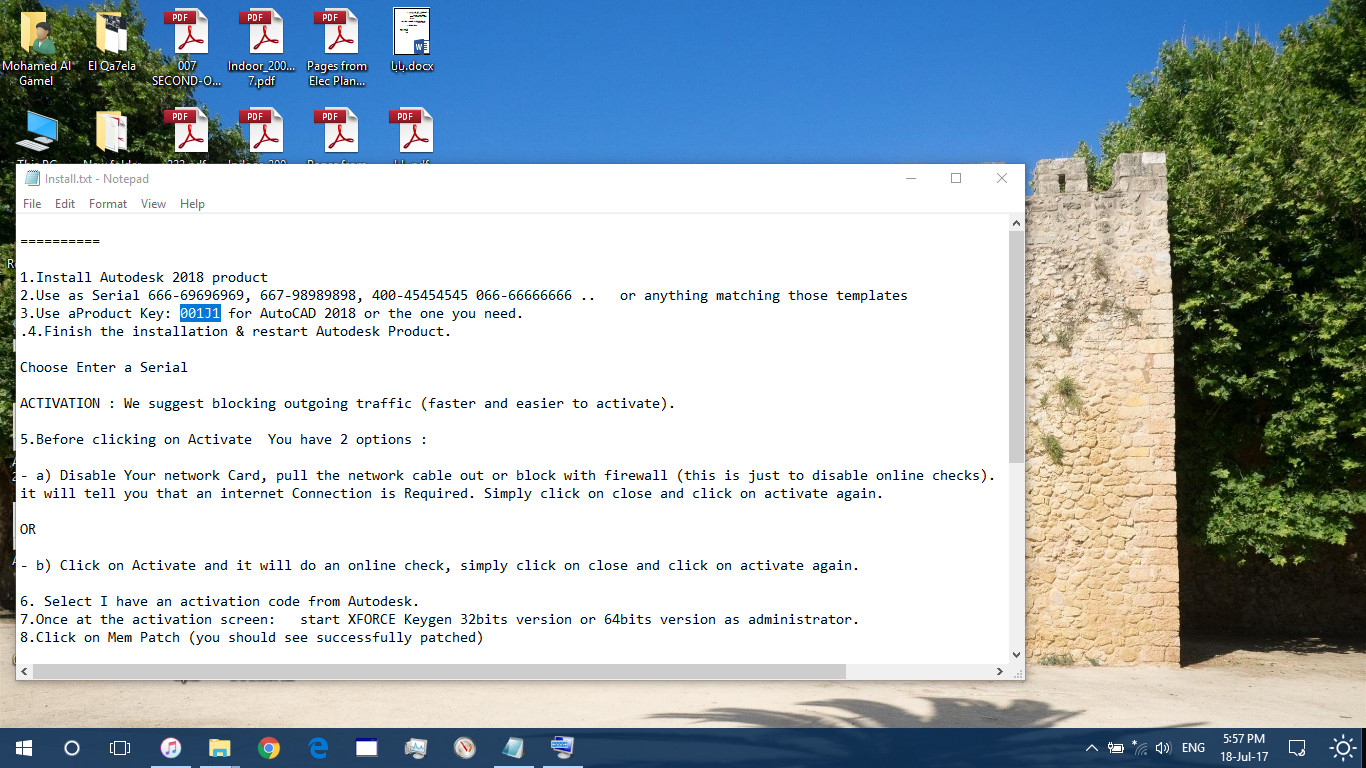The height and width of the screenshot is (768, 1366).
Task: Click the horizontal scrollbar right arrow
Action: 999,671
